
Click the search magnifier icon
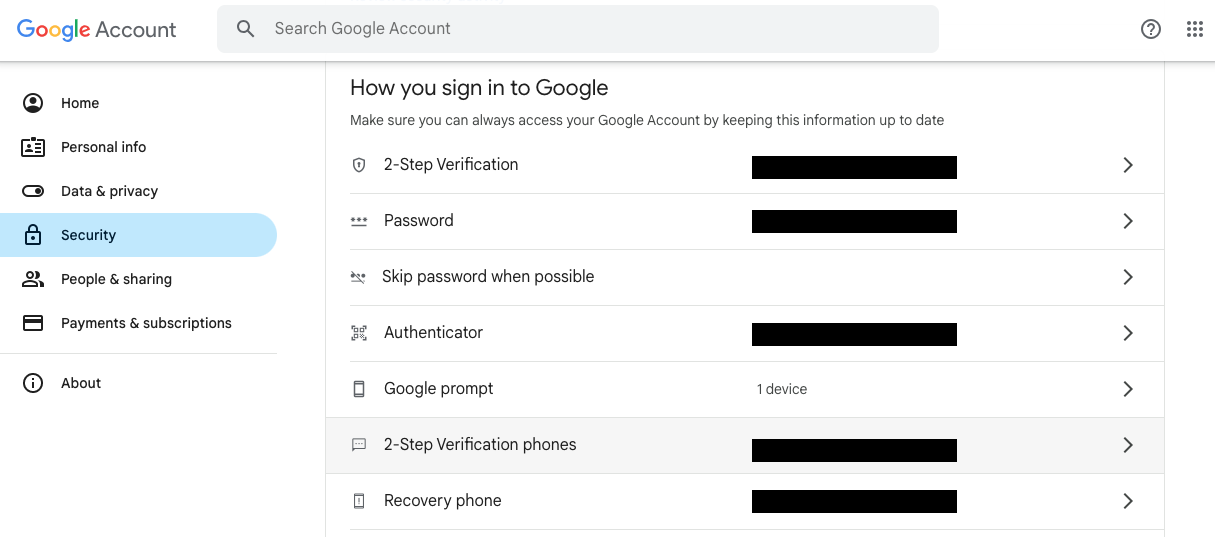click(245, 29)
